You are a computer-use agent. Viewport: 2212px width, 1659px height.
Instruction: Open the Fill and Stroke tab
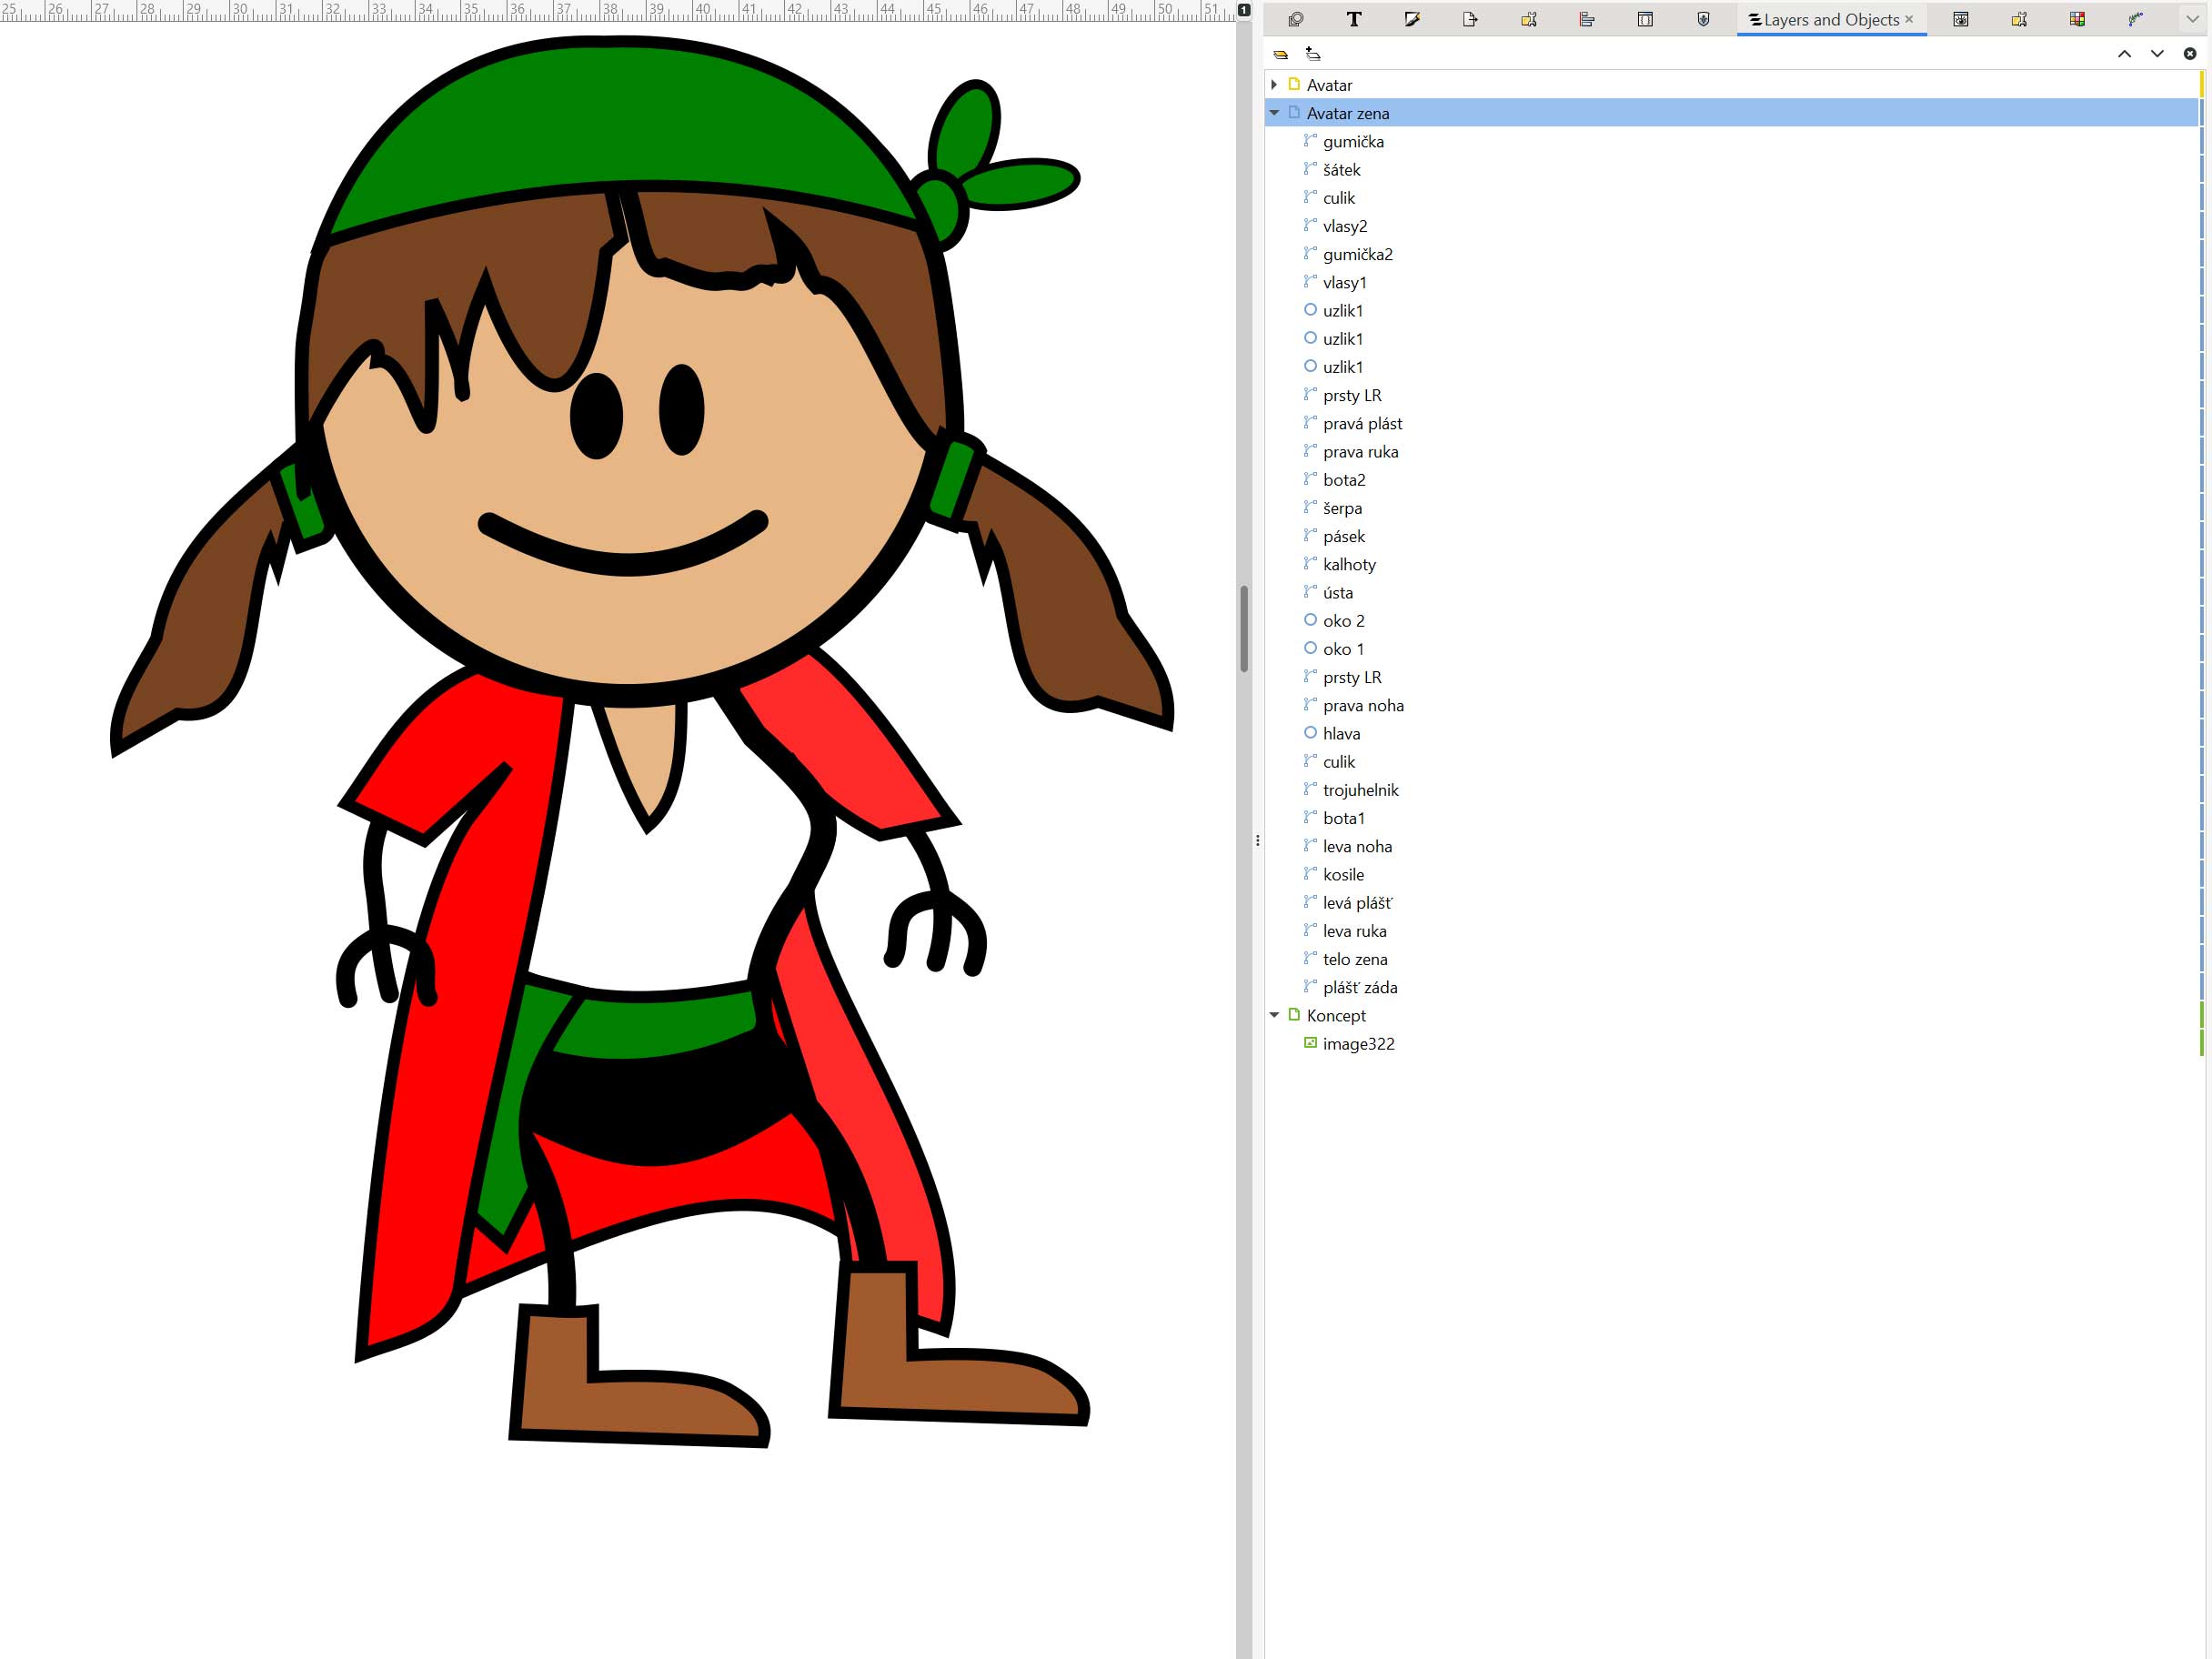point(1412,19)
